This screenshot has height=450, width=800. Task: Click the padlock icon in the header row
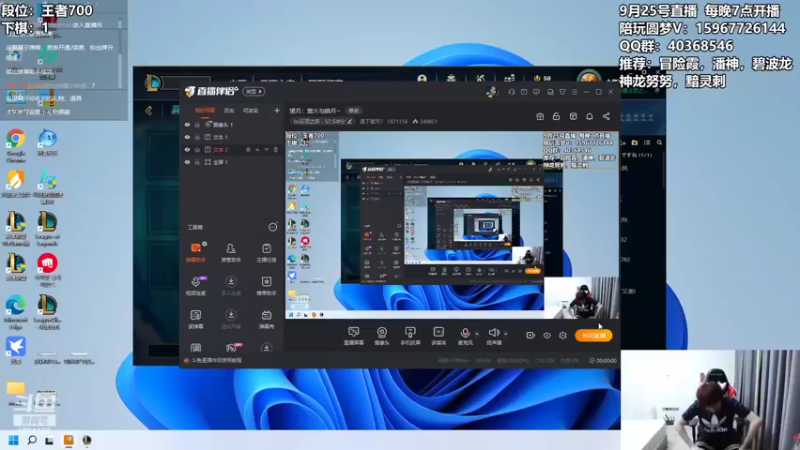pos(556,116)
